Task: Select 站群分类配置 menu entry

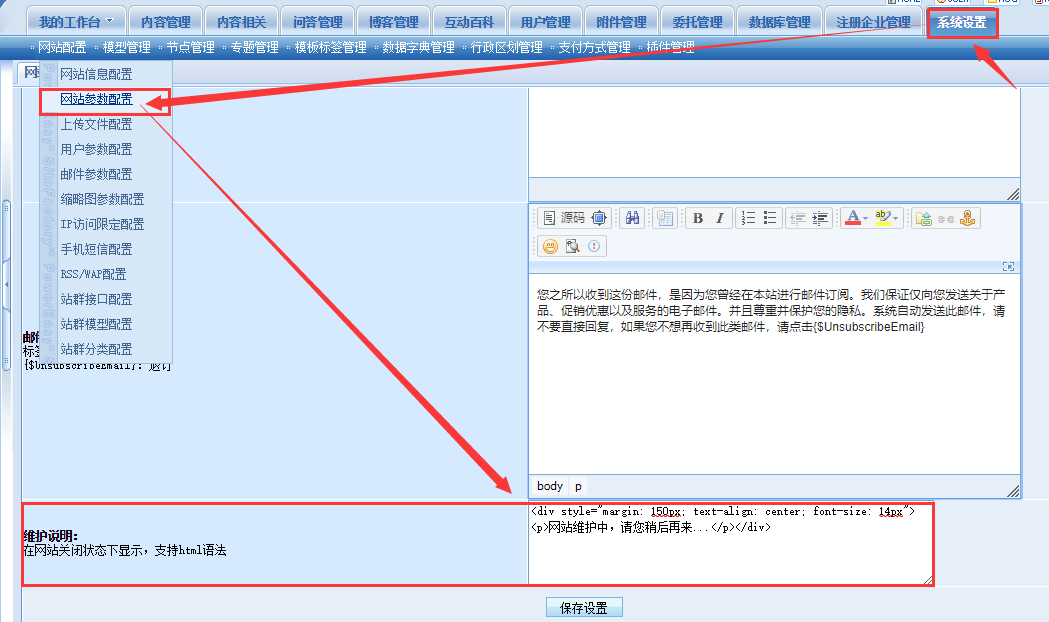Action: coord(96,349)
